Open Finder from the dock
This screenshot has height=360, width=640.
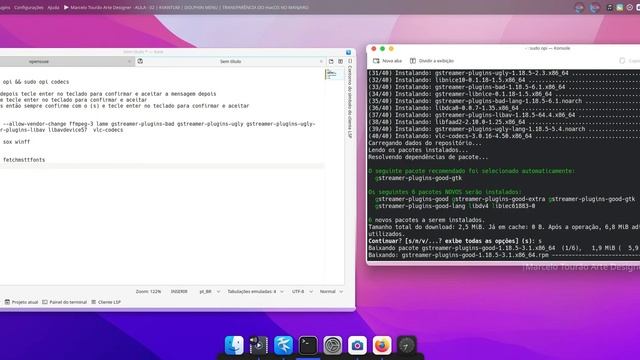pos(234,345)
